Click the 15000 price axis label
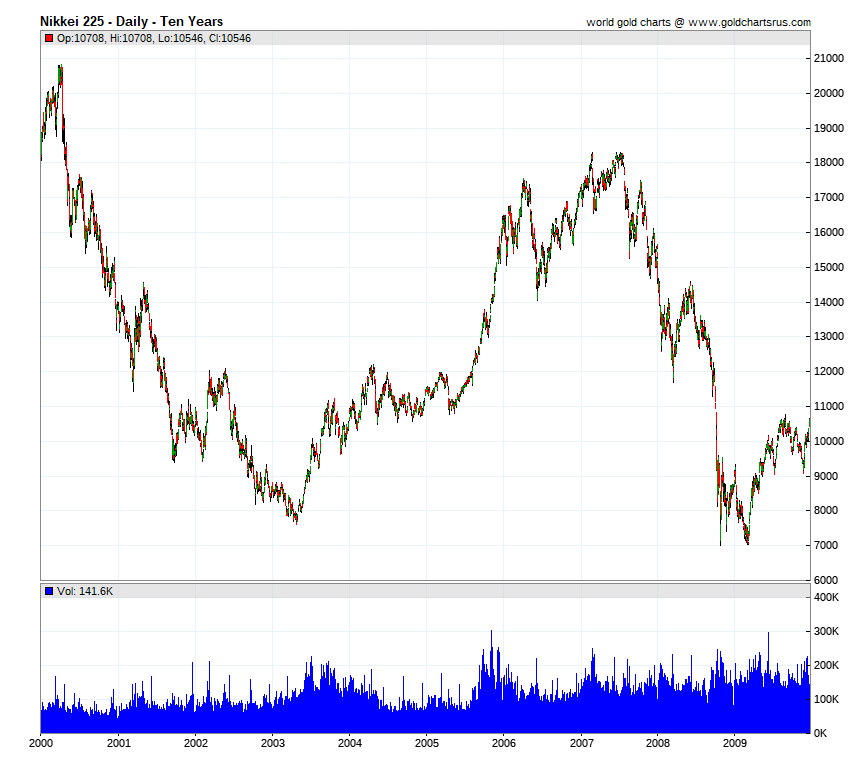 (829, 267)
